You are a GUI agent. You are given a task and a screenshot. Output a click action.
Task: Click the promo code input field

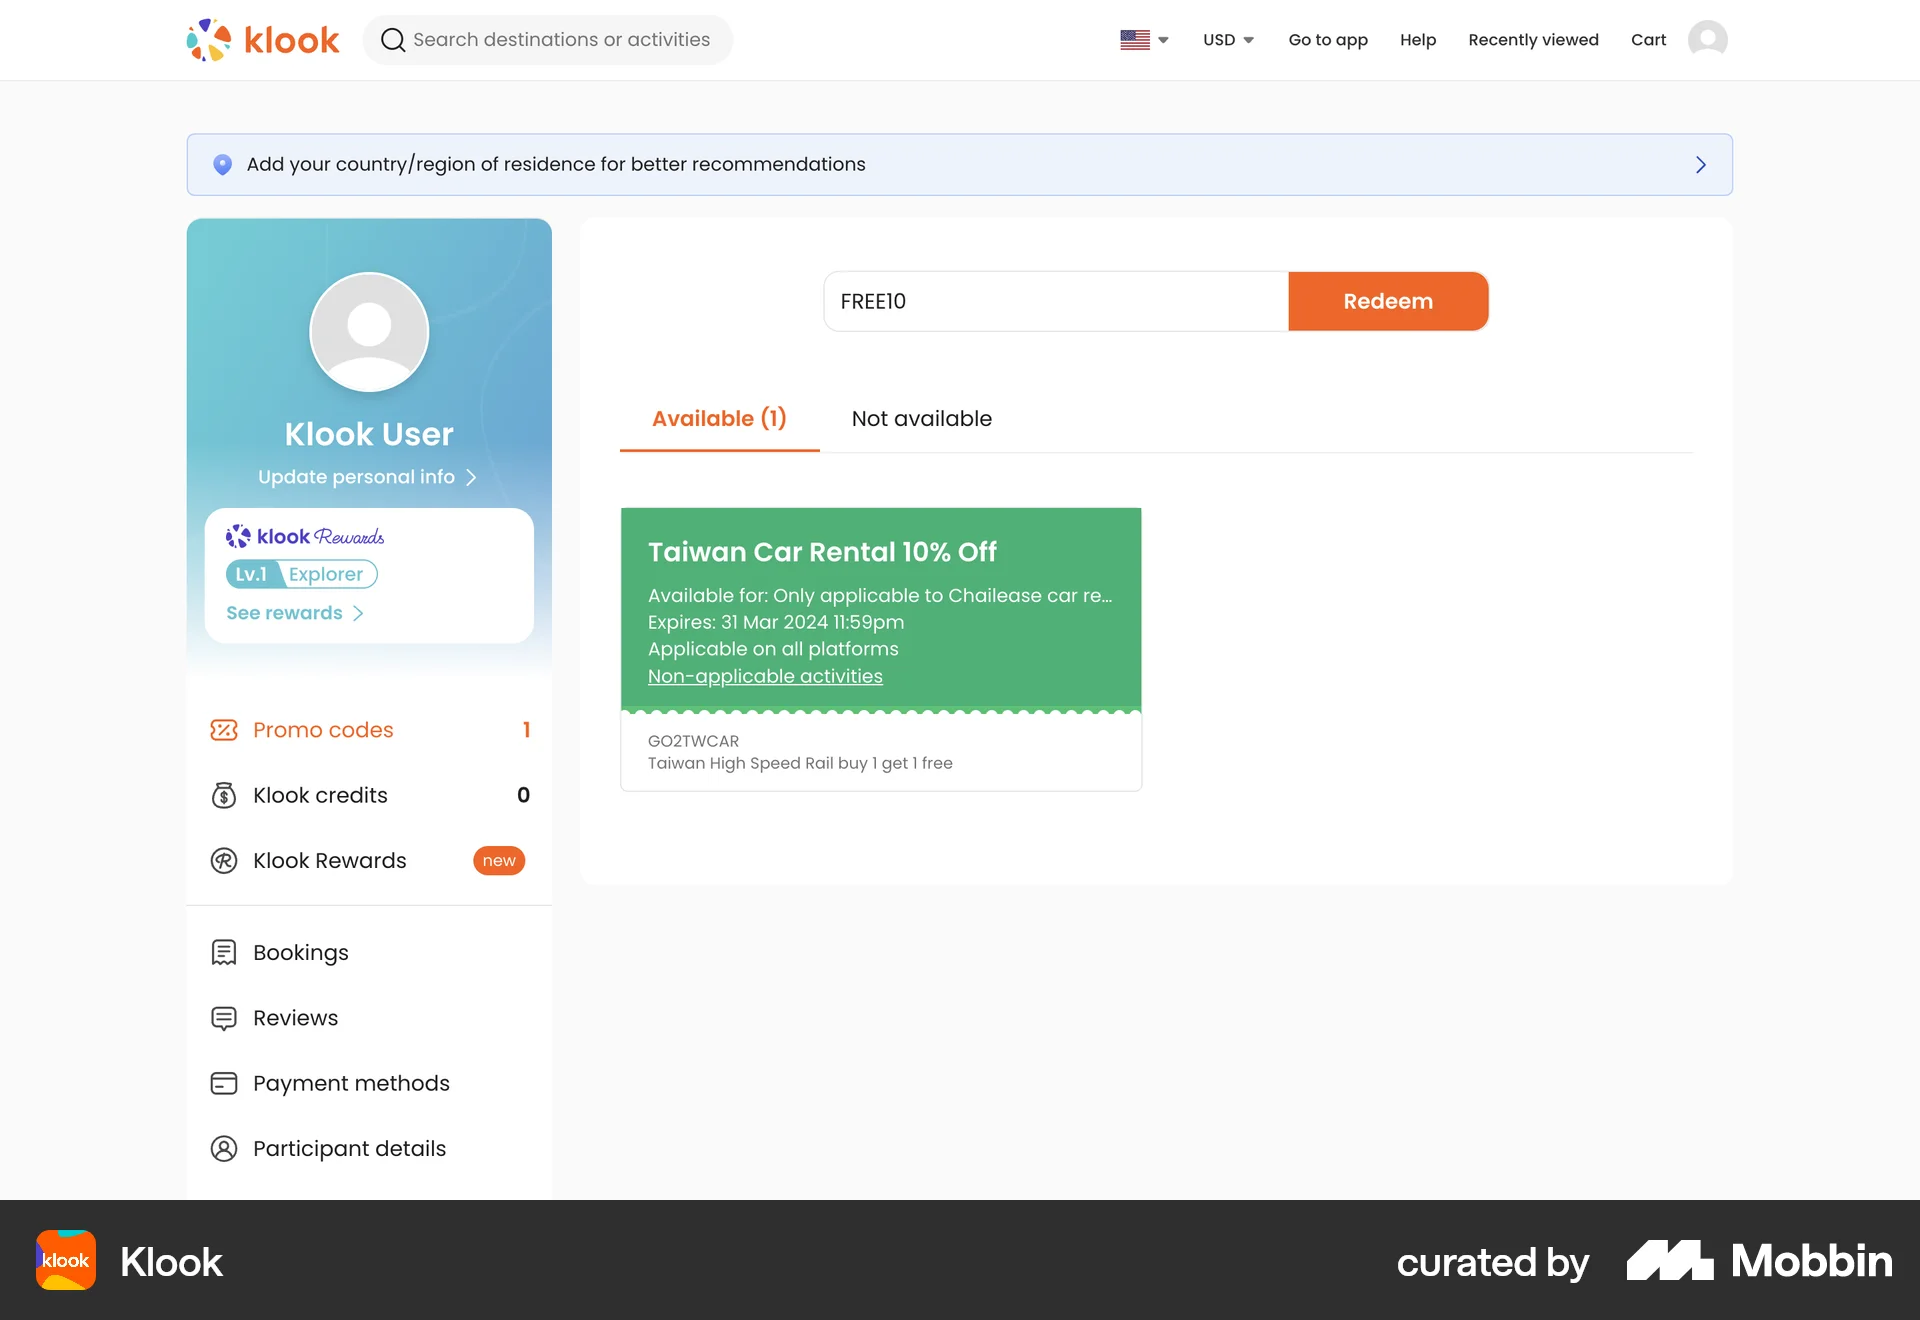tap(1055, 302)
